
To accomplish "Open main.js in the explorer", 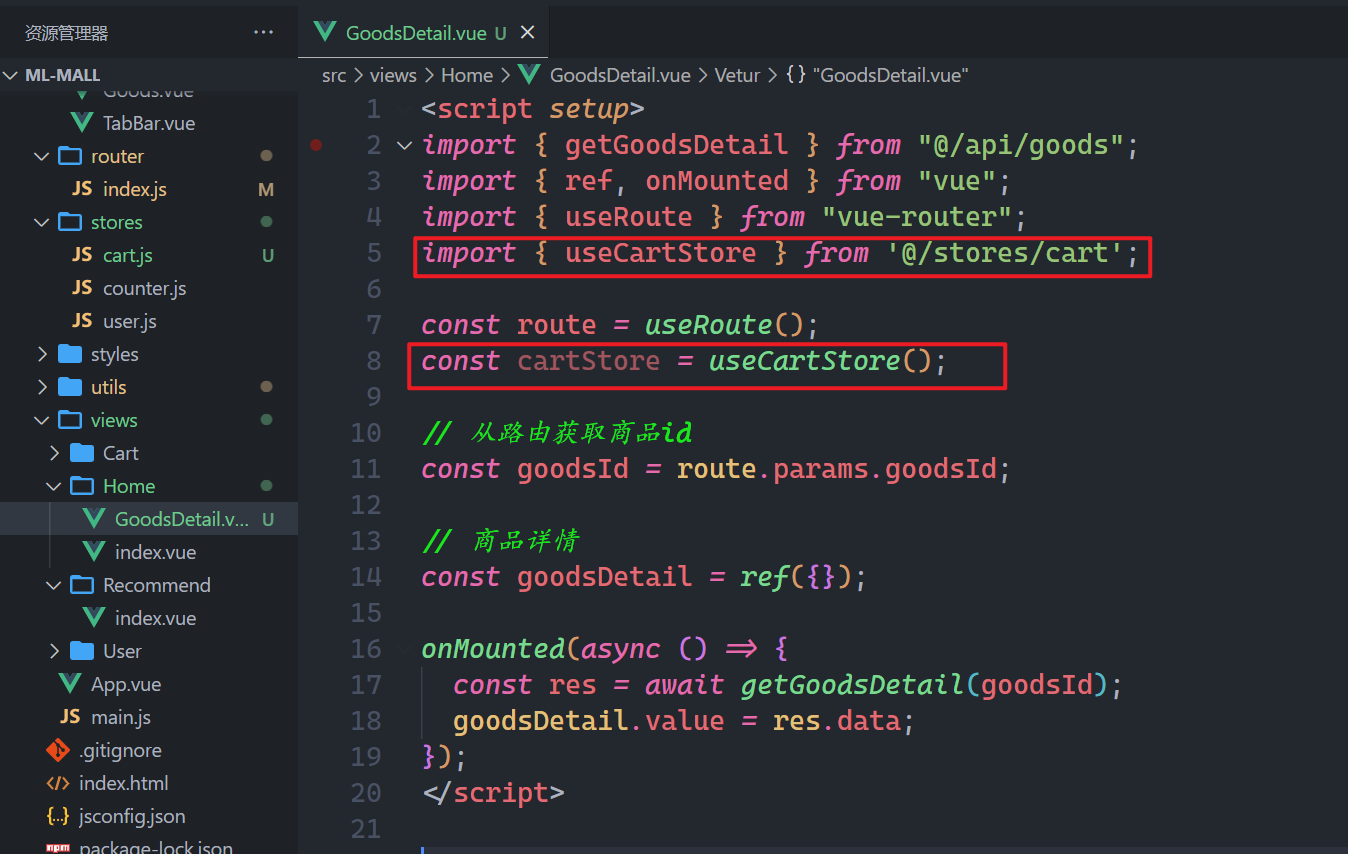I will pyautogui.click(x=121, y=717).
